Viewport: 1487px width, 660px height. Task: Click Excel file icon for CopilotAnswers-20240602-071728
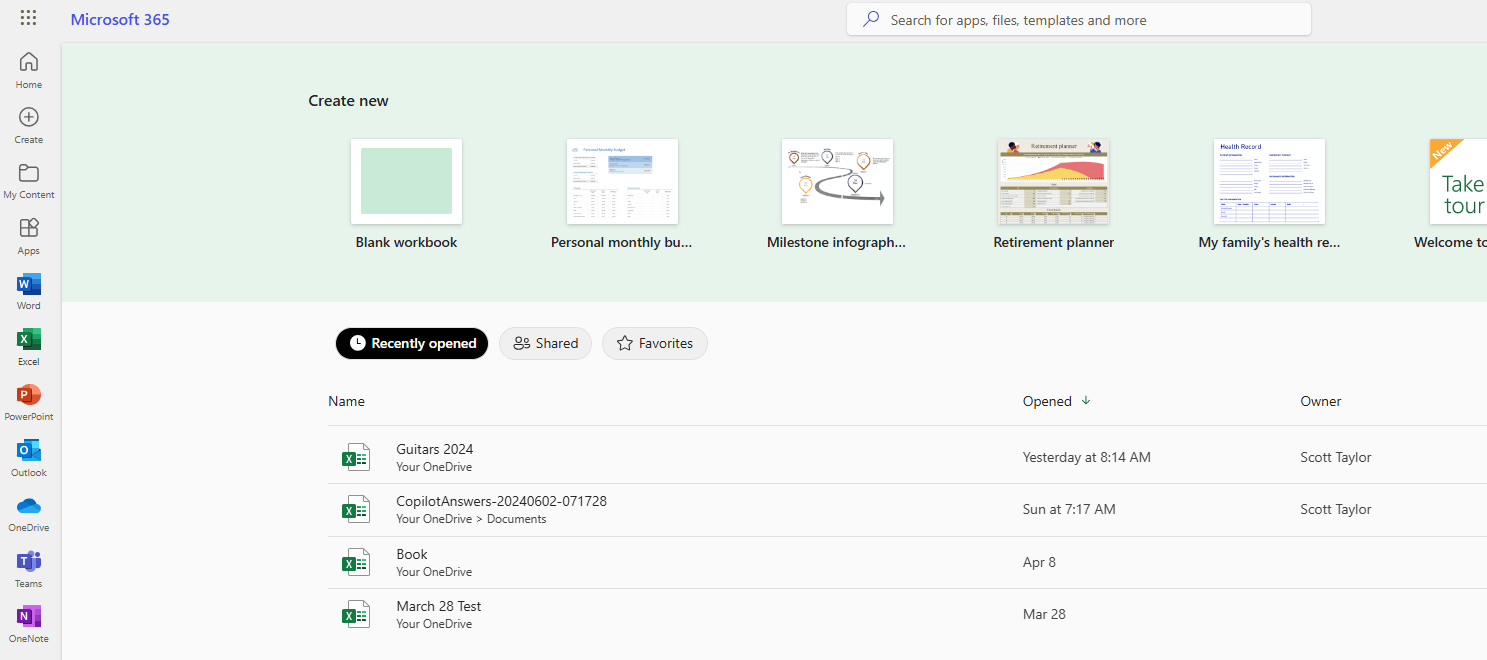355,509
